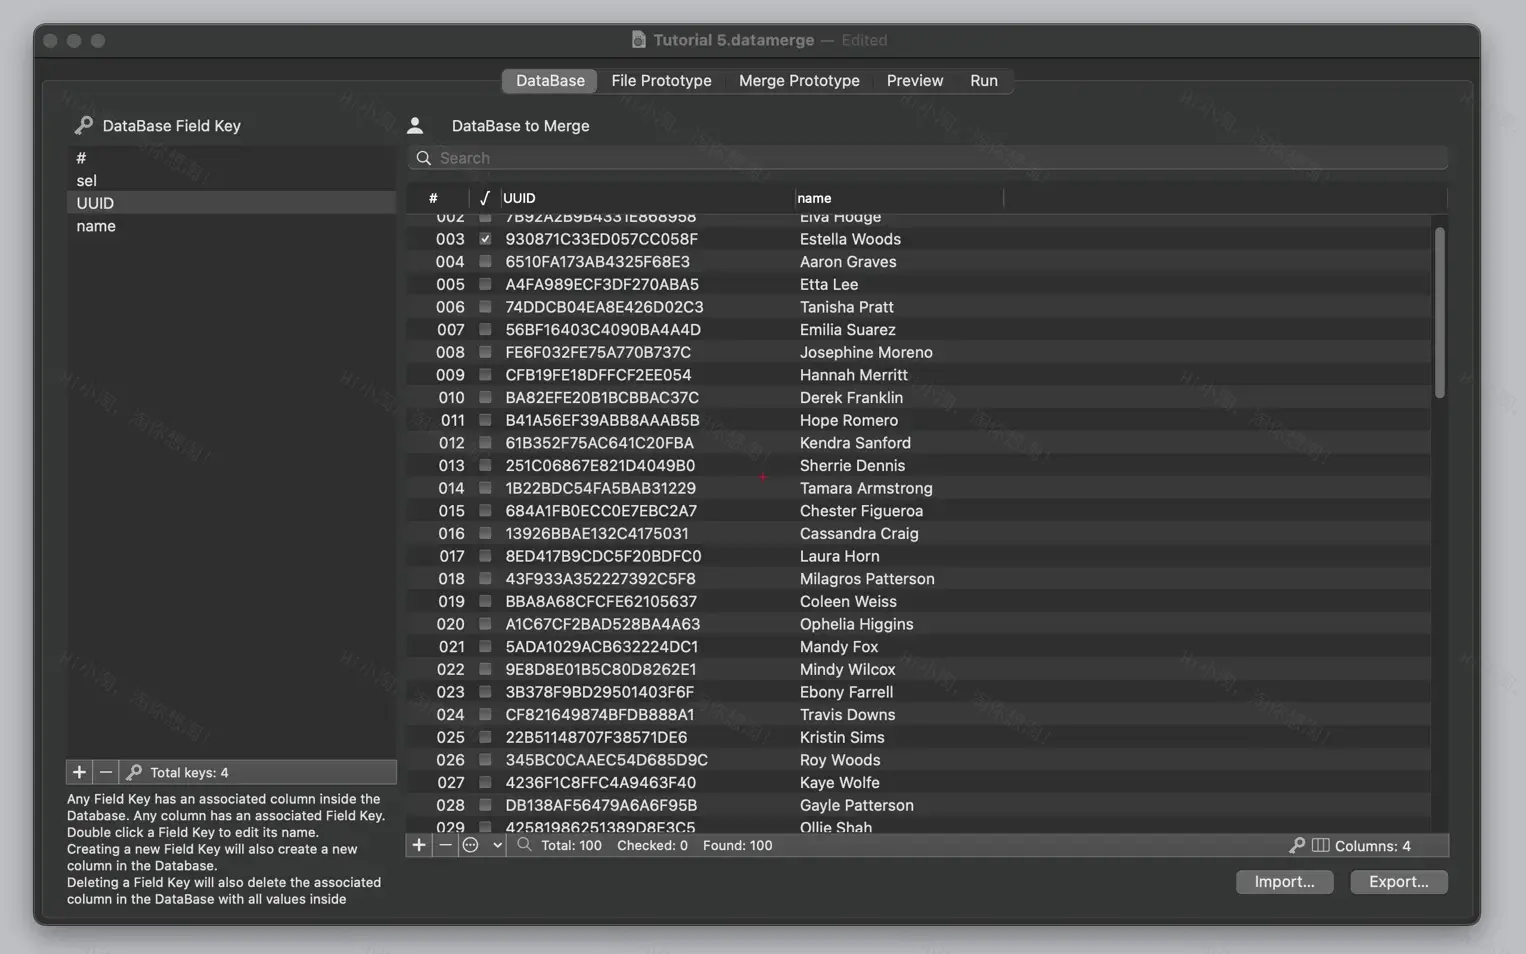Image resolution: width=1526 pixels, height=954 pixels.
Task: Select the UUID entry in the Field Key list
Action: pos(94,203)
